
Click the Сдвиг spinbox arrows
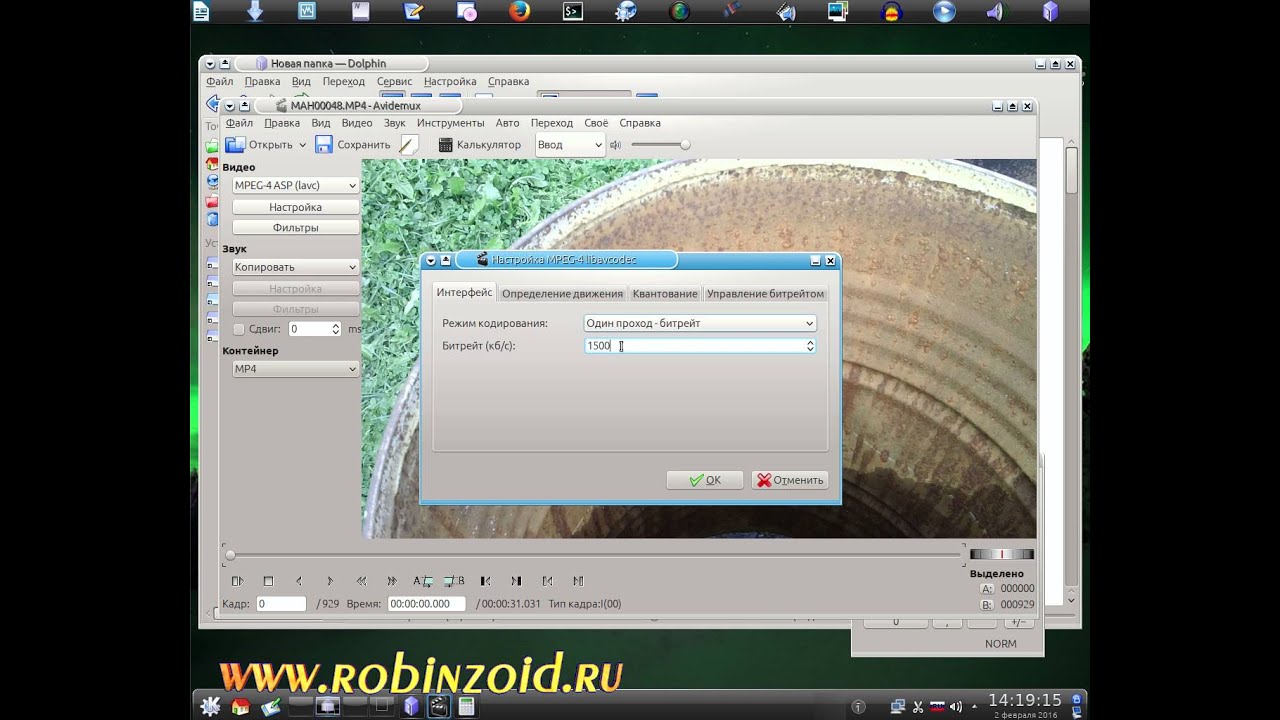point(335,329)
